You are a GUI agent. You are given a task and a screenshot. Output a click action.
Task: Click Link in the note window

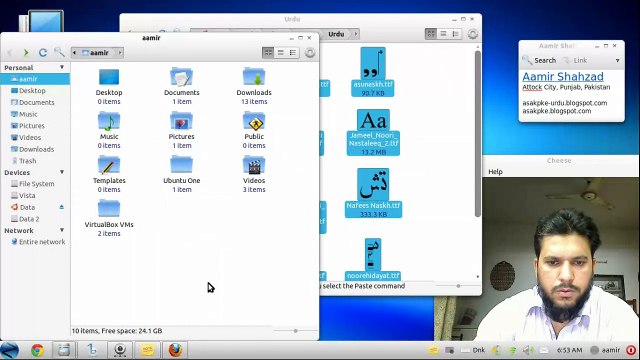(575, 60)
